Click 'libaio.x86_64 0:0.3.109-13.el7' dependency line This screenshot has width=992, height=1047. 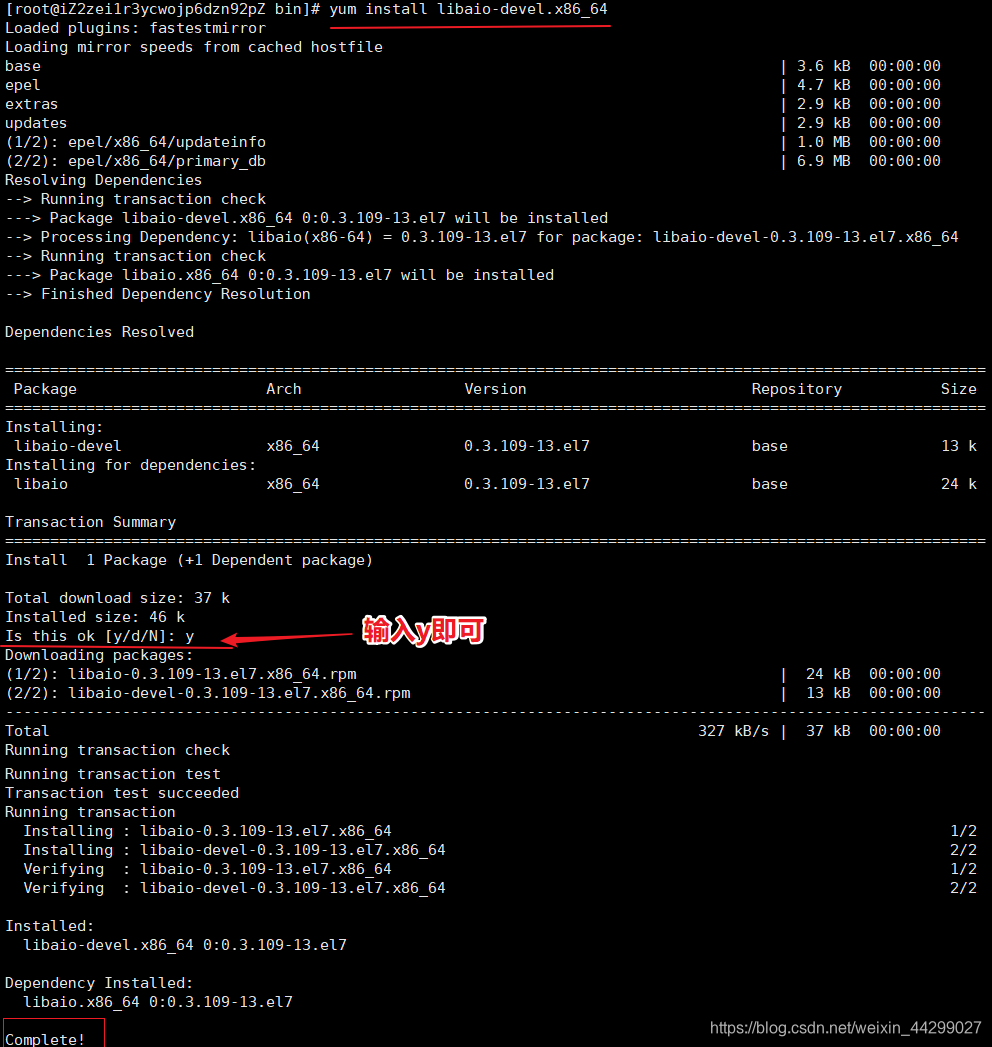pos(158,1002)
